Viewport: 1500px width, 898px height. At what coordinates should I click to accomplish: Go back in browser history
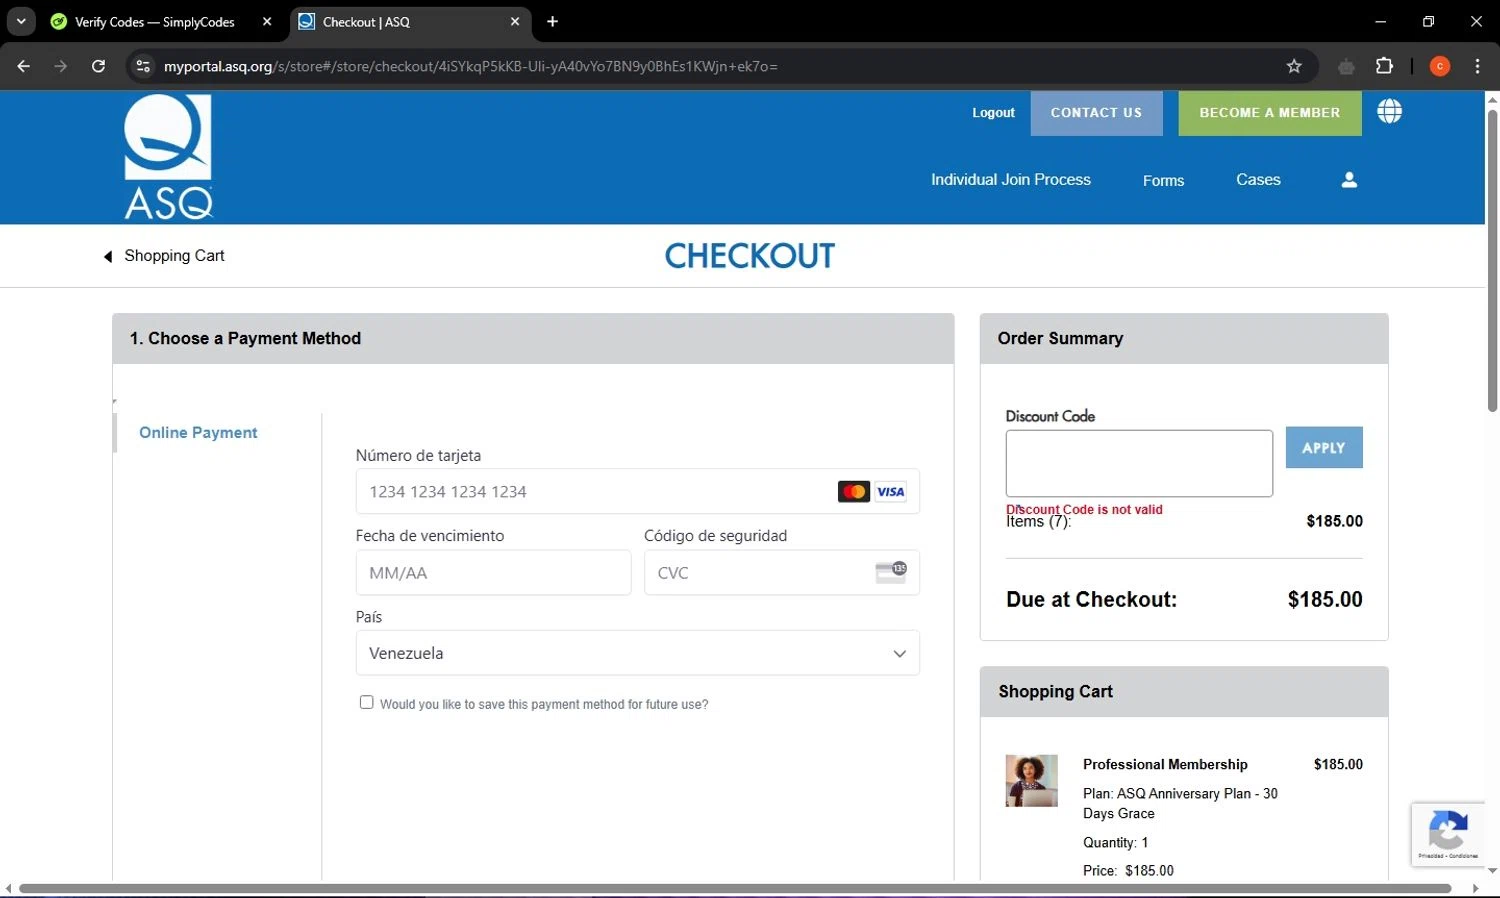coord(24,66)
